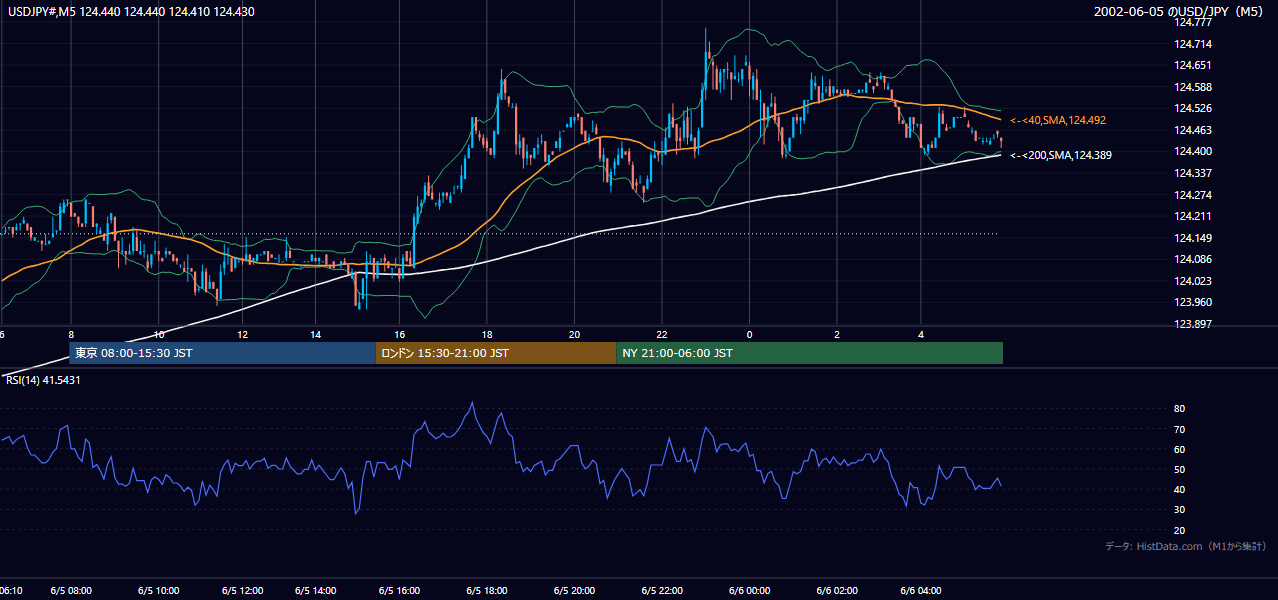The width and height of the screenshot is (1278, 600).
Task: Select the ロンドン 15:30-21:00 JST session bar
Action: tap(496, 353)
